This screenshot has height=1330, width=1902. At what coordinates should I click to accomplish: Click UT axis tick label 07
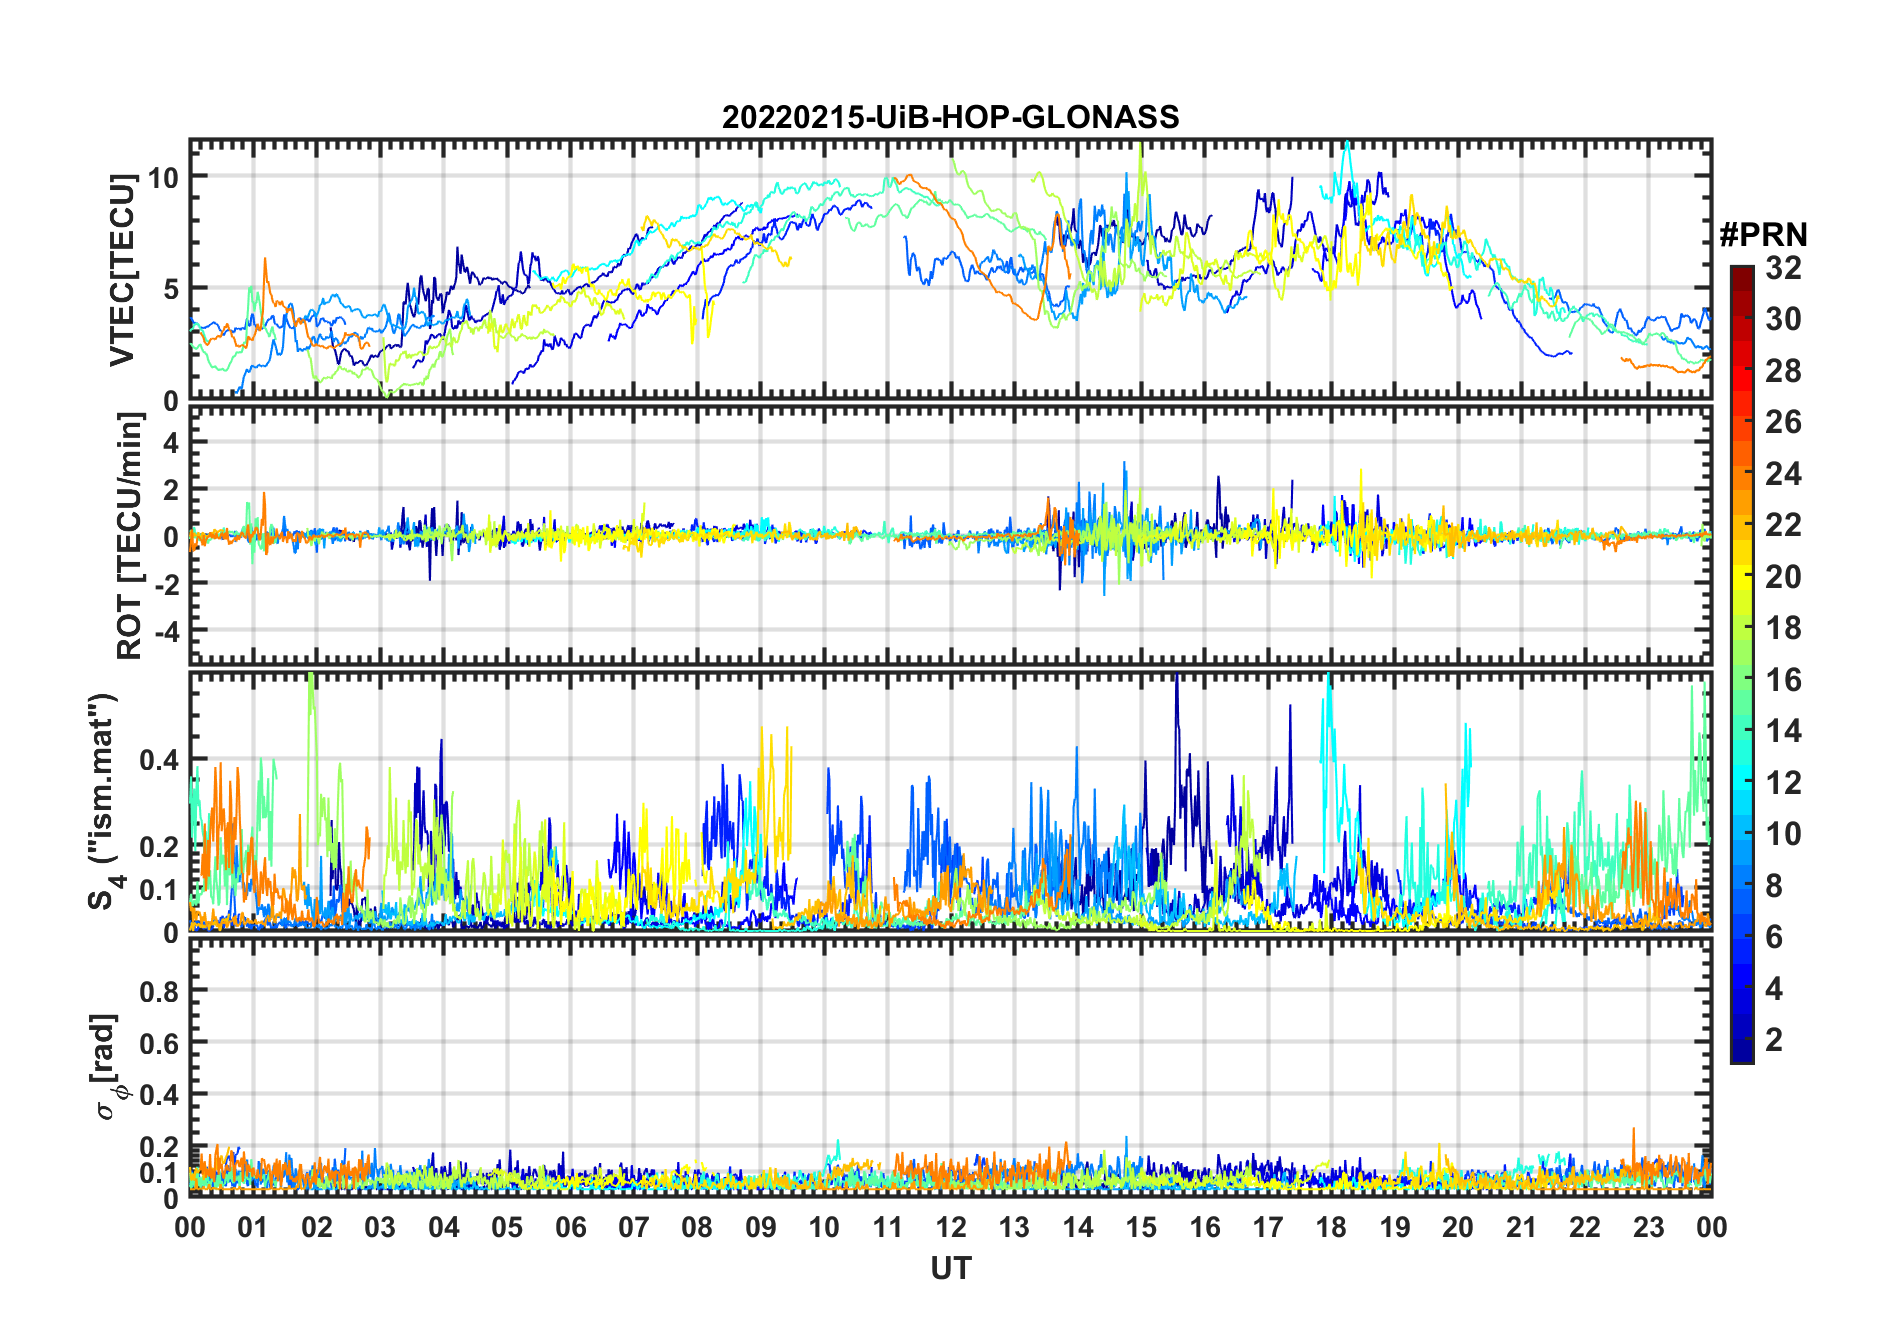[x=634, y=1227]
